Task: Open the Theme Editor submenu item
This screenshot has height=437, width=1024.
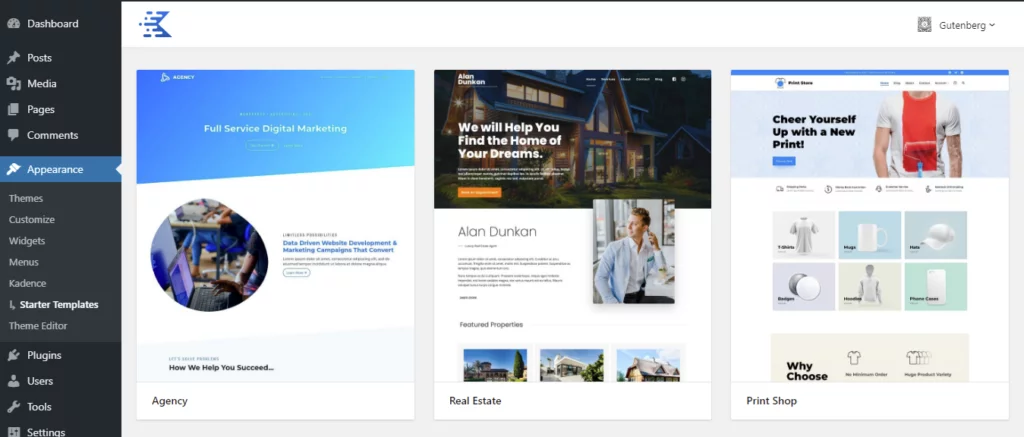Action: [38, 325]
